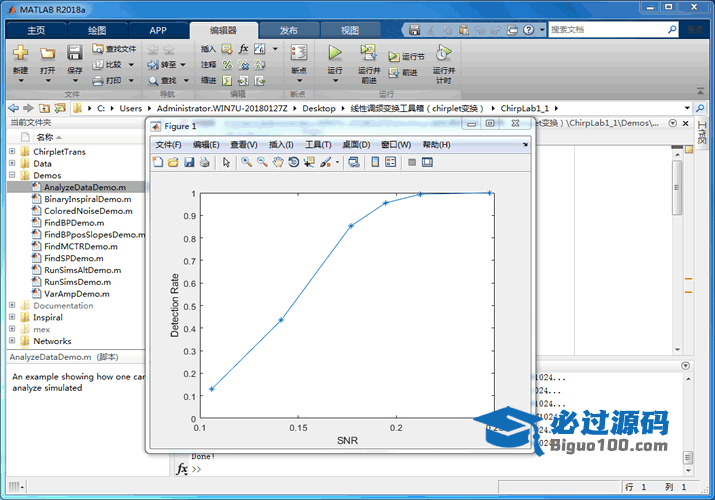The image size is (715, 500).
Task: Expand the Documentation folder
Action: click(x=12, y=305)
